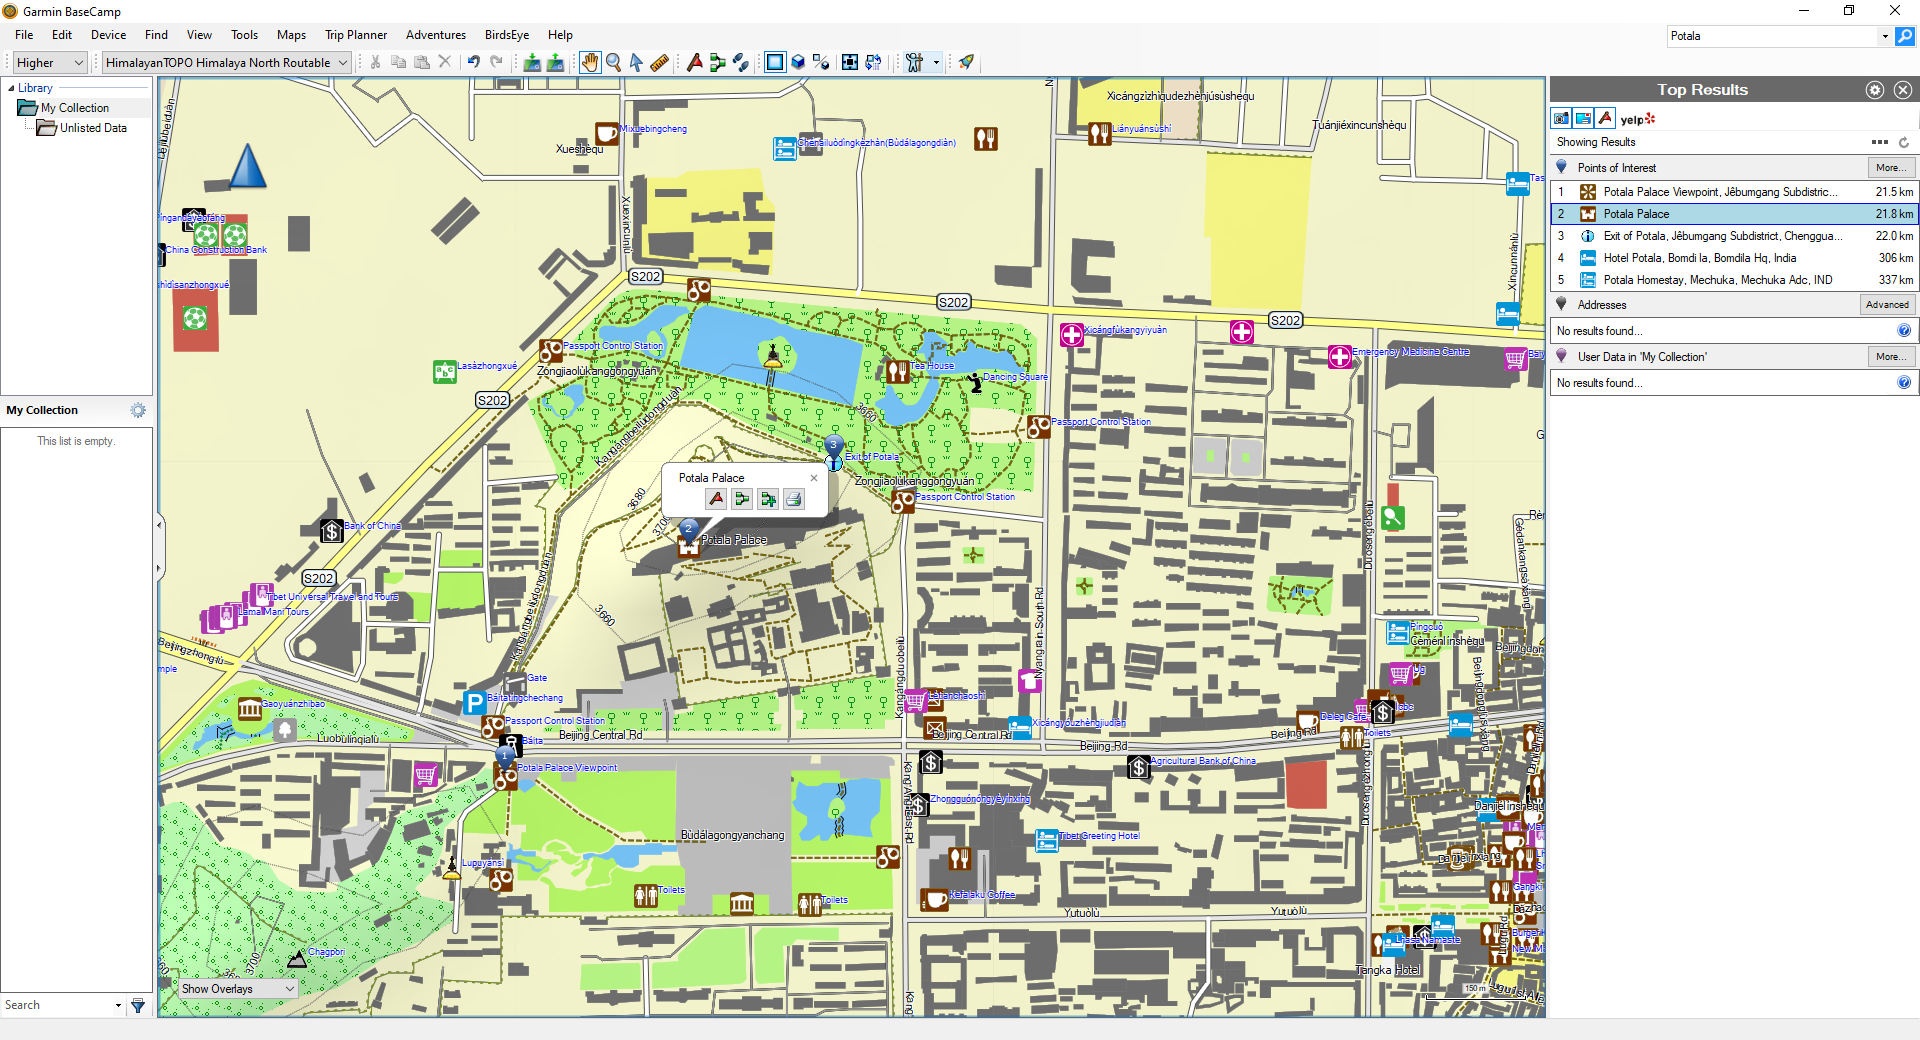
Task: Click print icon in Potala Palace popup
Action: click(793, 499)
